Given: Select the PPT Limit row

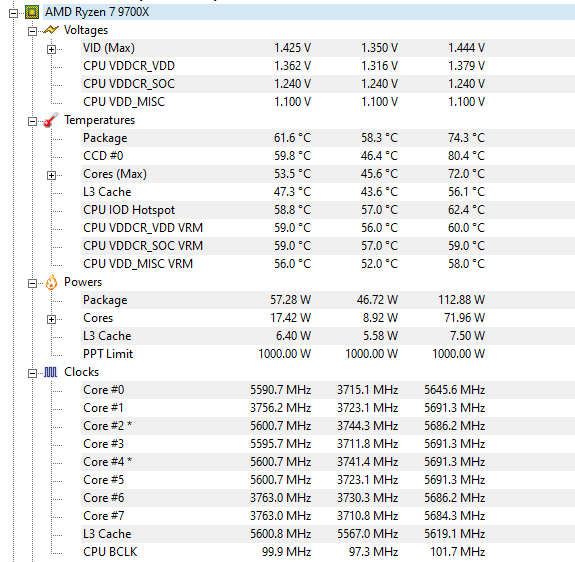Looking at the screenshot, I should 328,354.
